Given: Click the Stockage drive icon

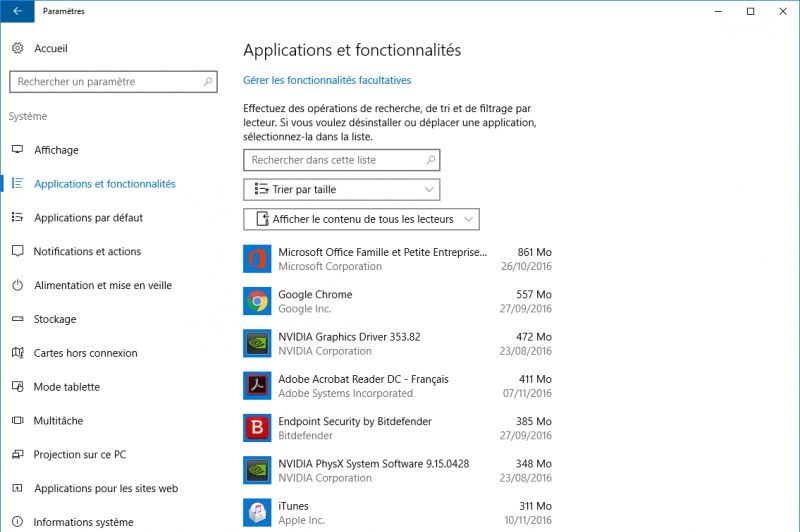Looking at the screenshot, I should tap(17, 319).
